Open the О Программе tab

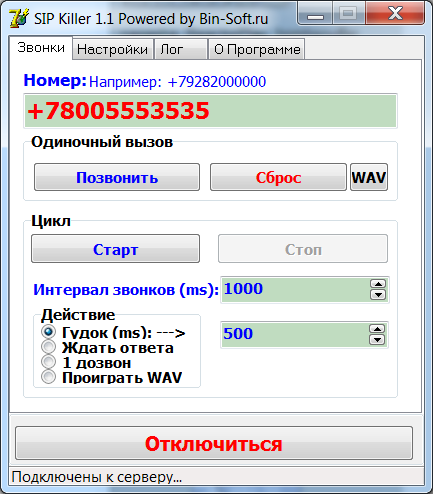click(x=257, y=49)
